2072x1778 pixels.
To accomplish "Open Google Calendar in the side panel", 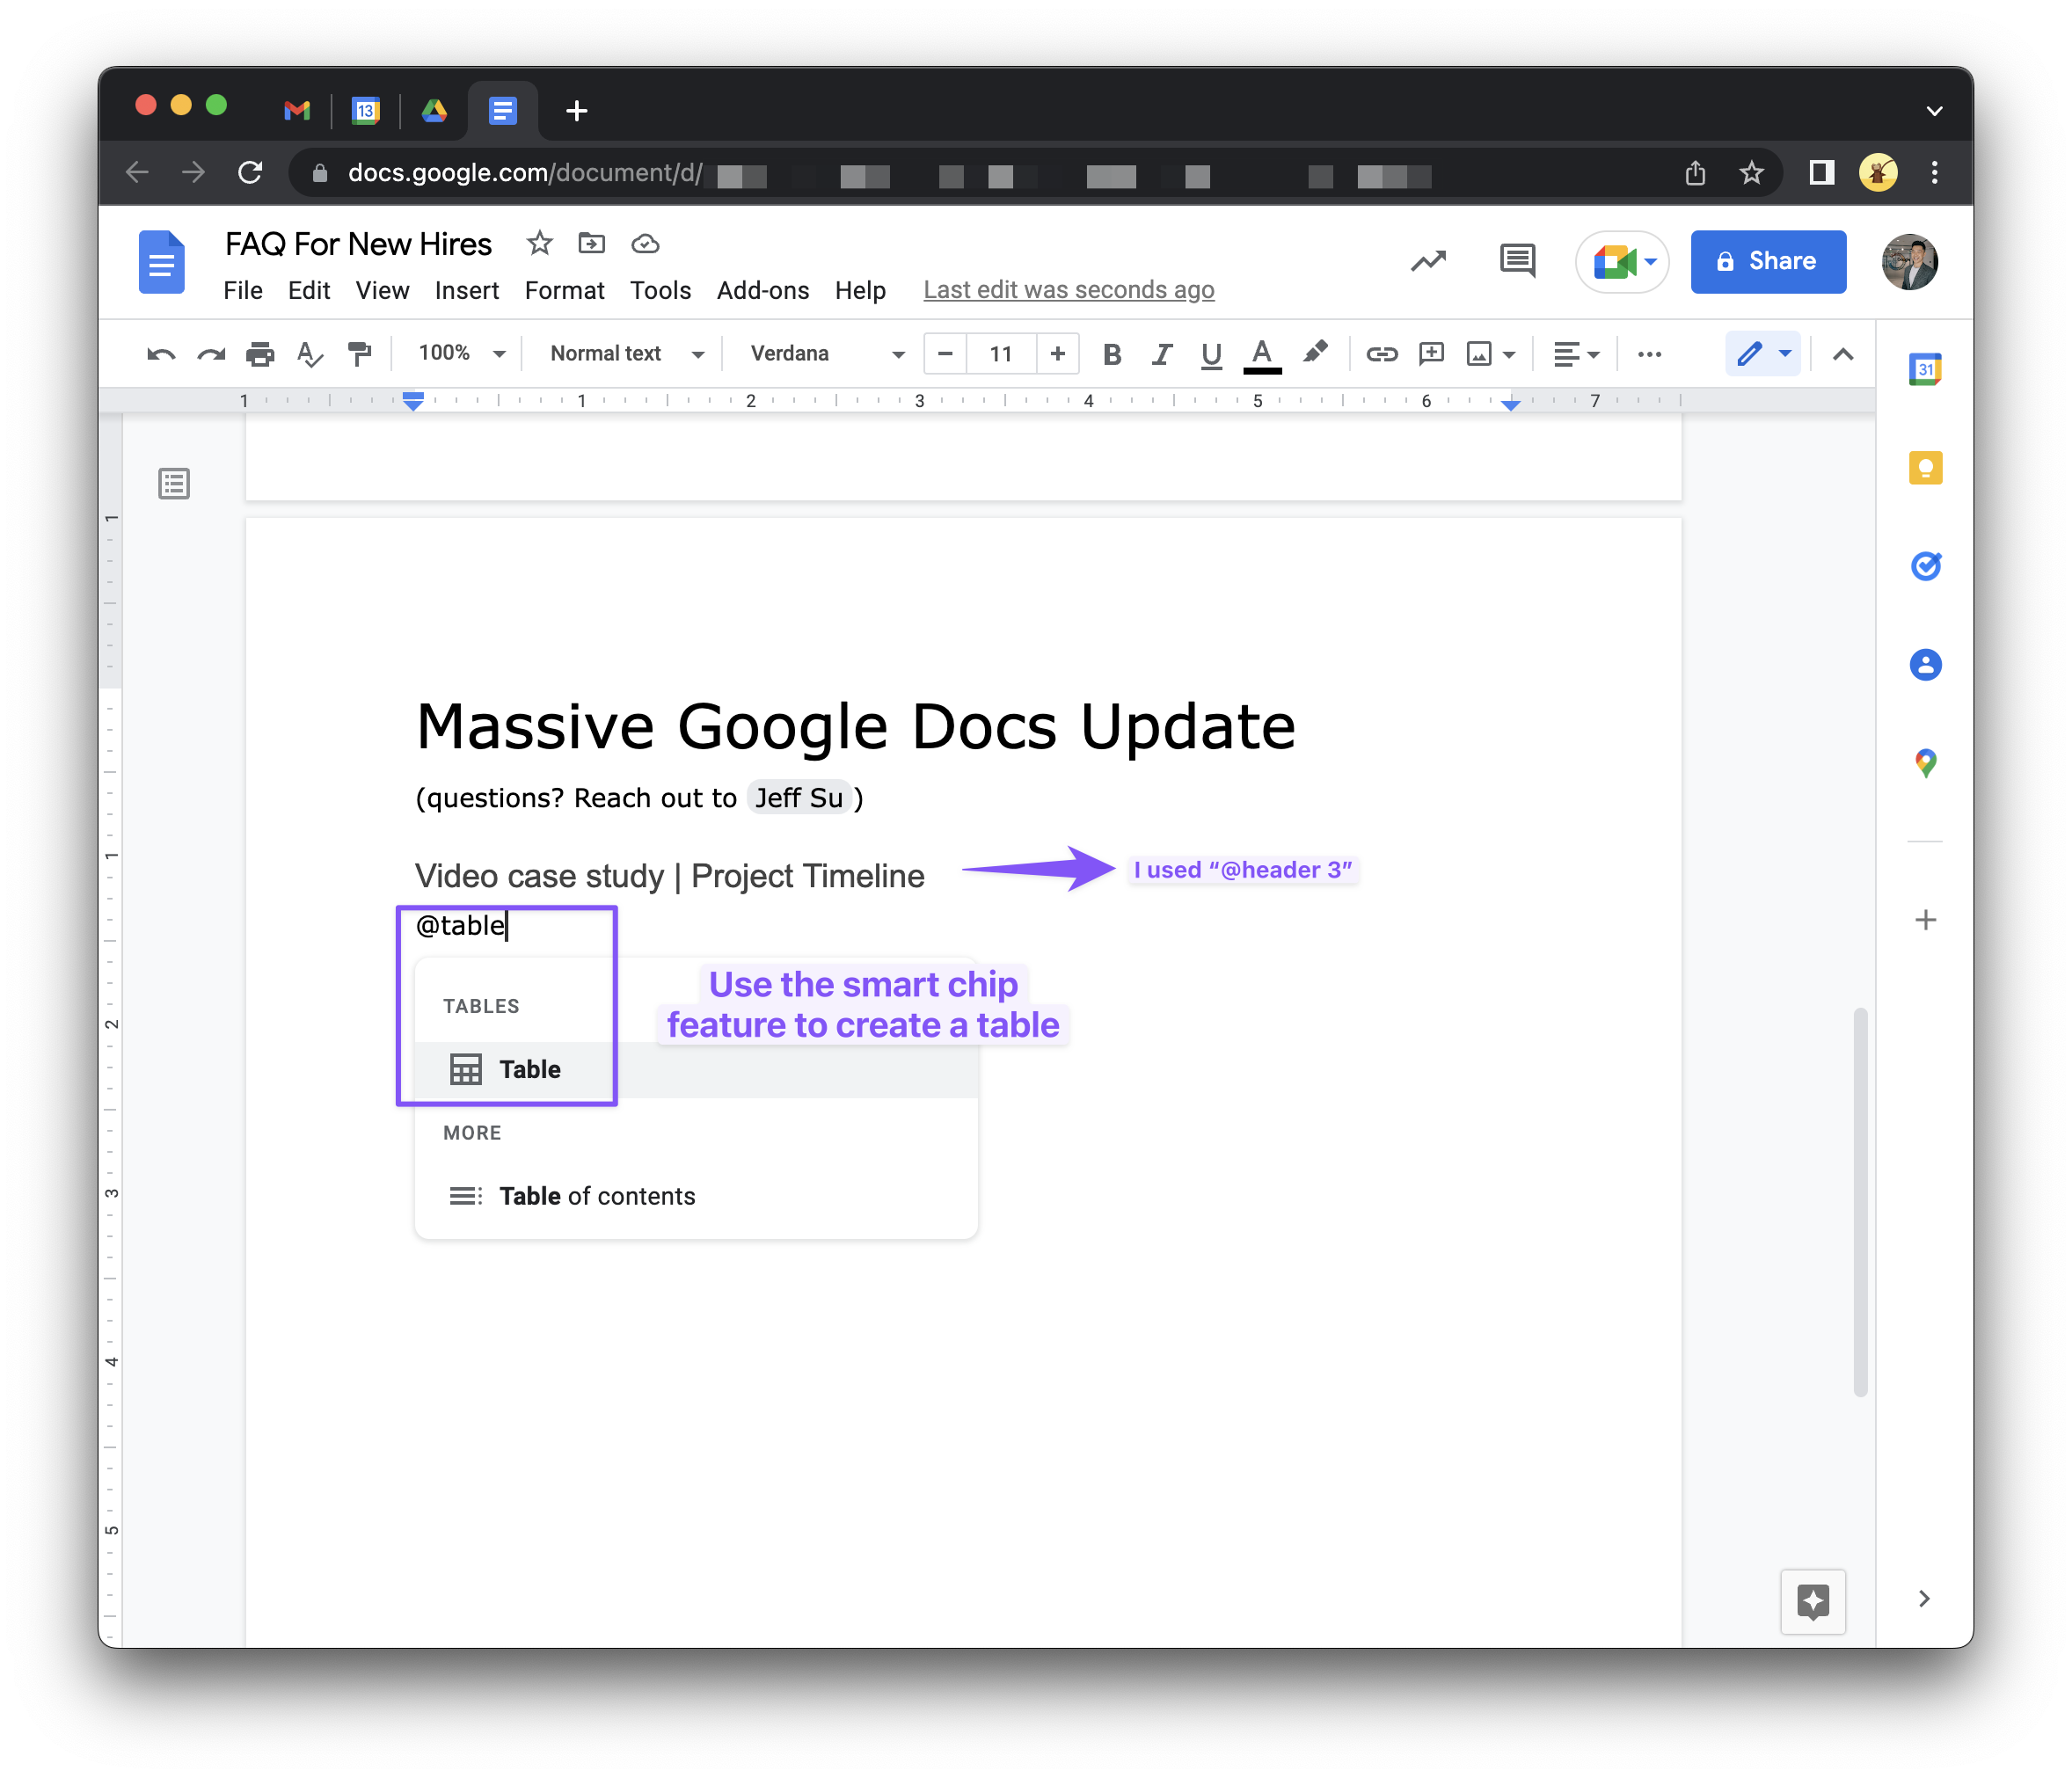I will click(1925, 369).
